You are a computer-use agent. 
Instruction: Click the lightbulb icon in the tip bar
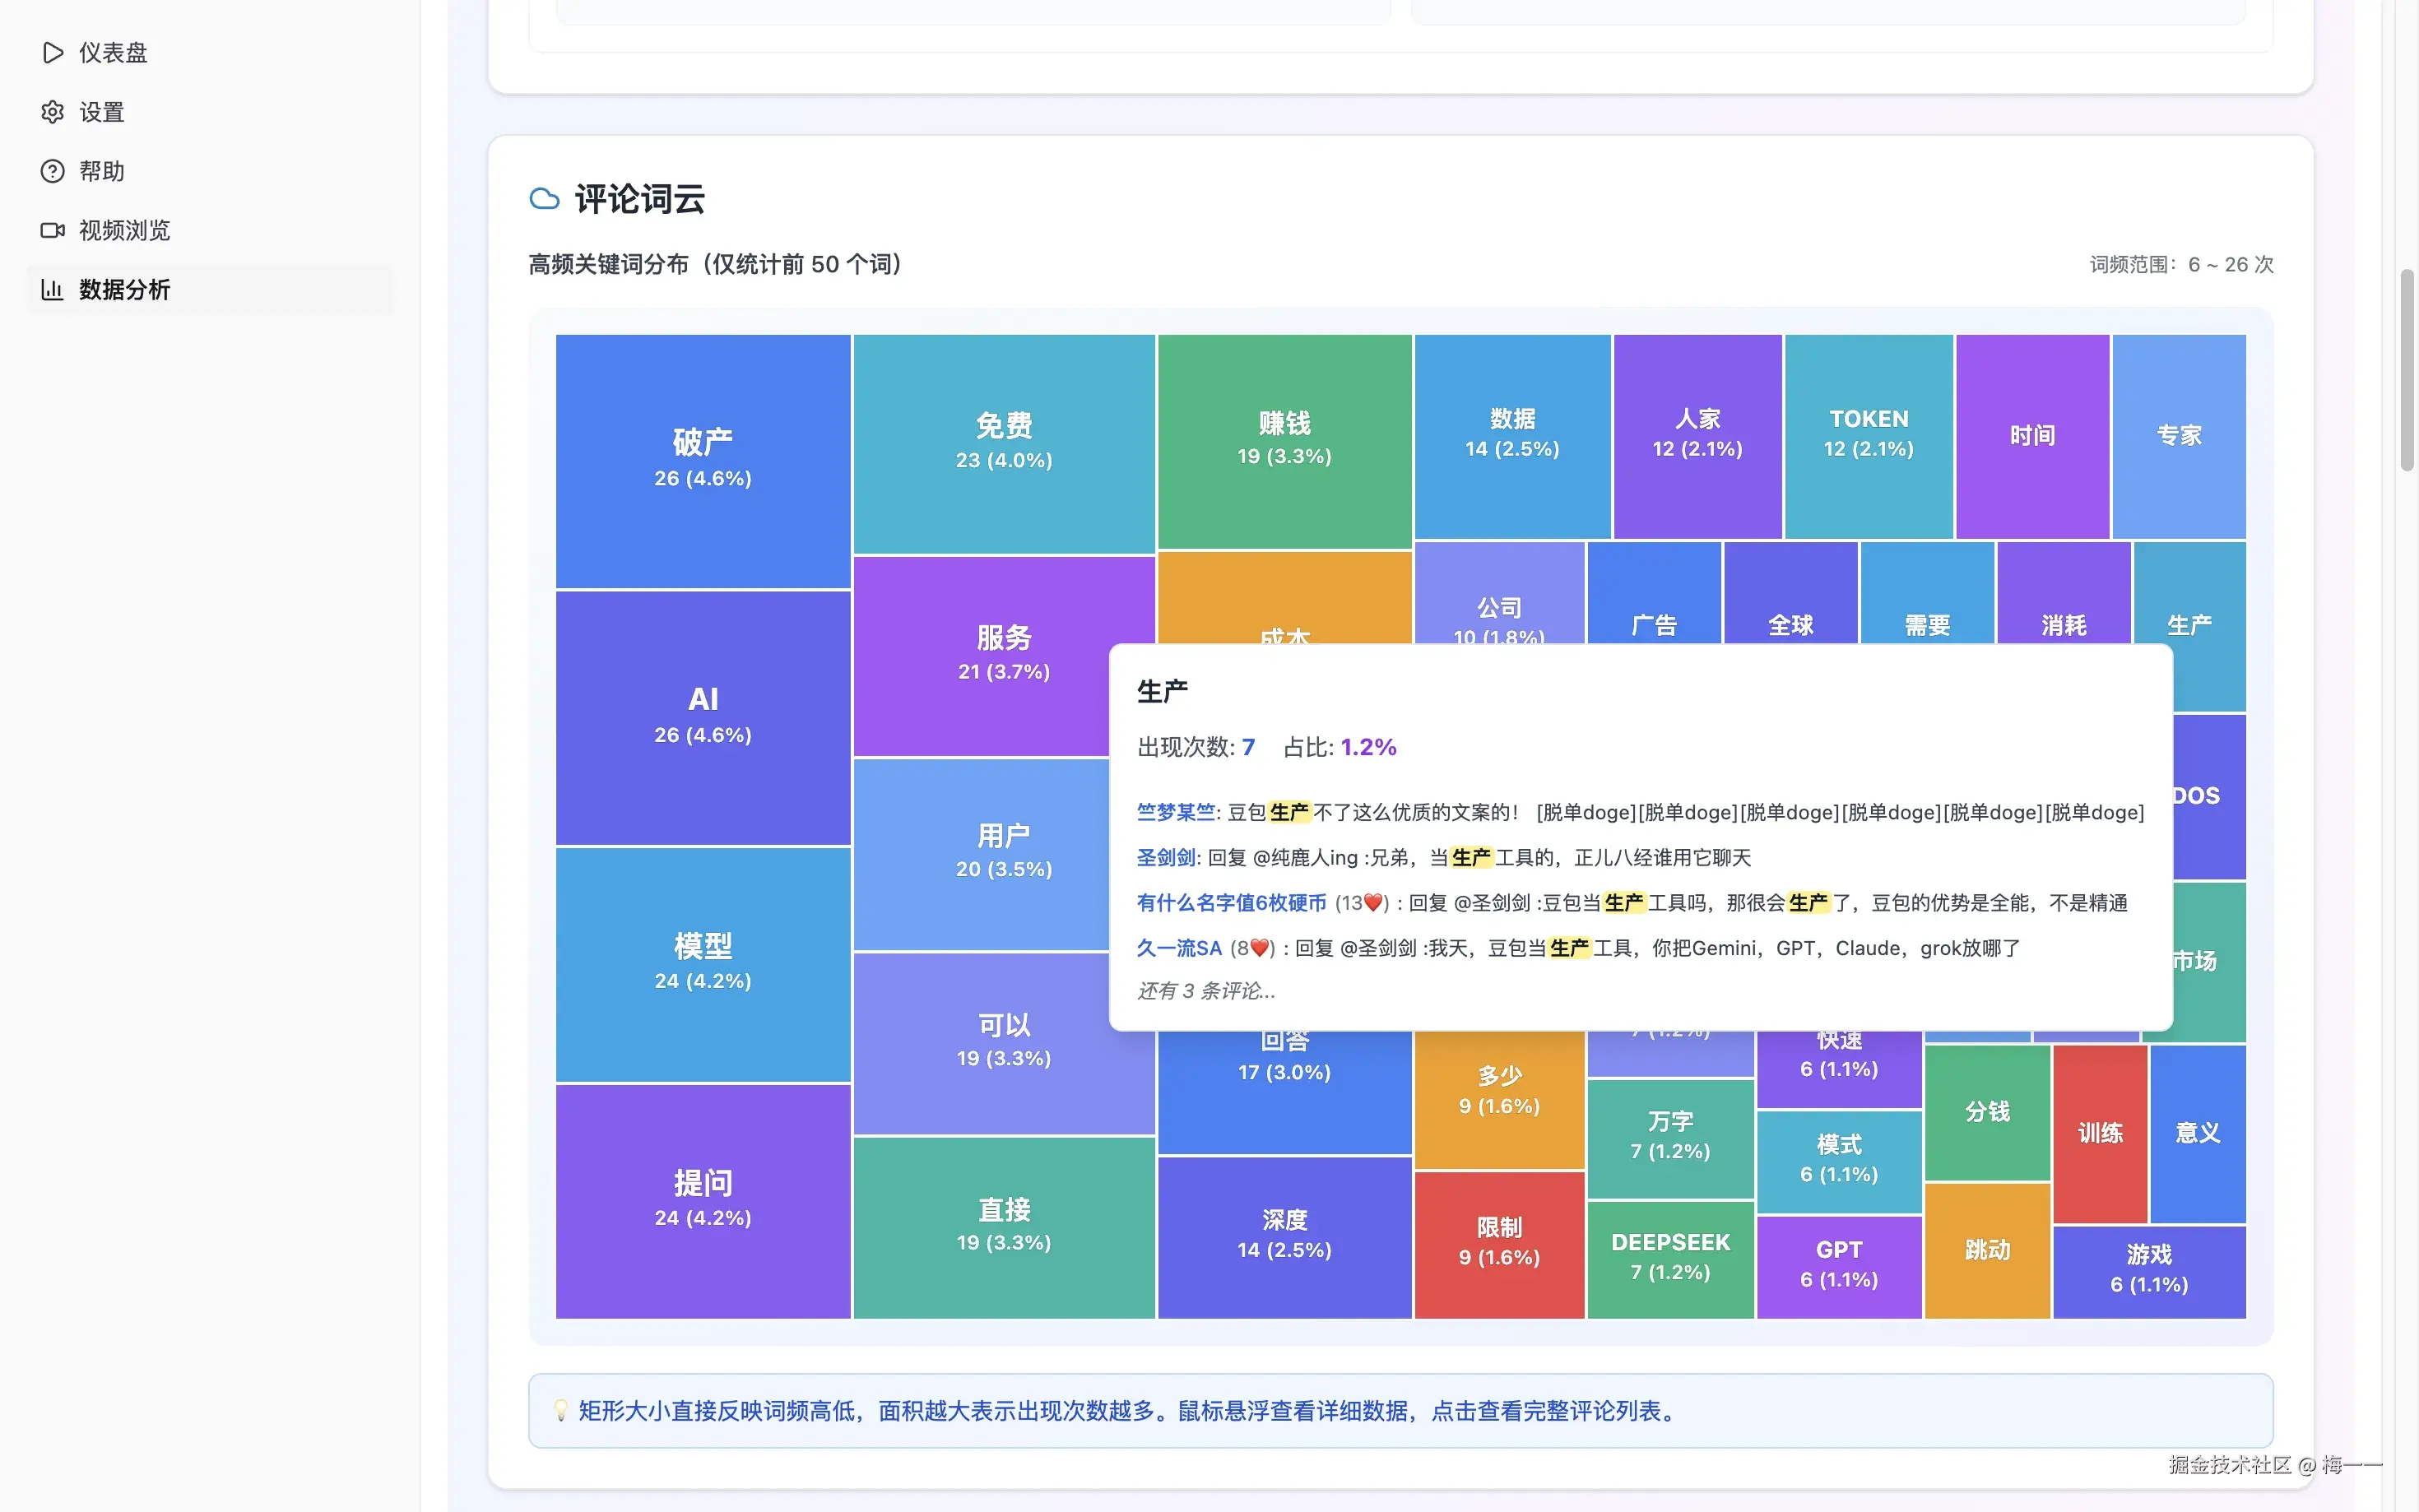561,1412
